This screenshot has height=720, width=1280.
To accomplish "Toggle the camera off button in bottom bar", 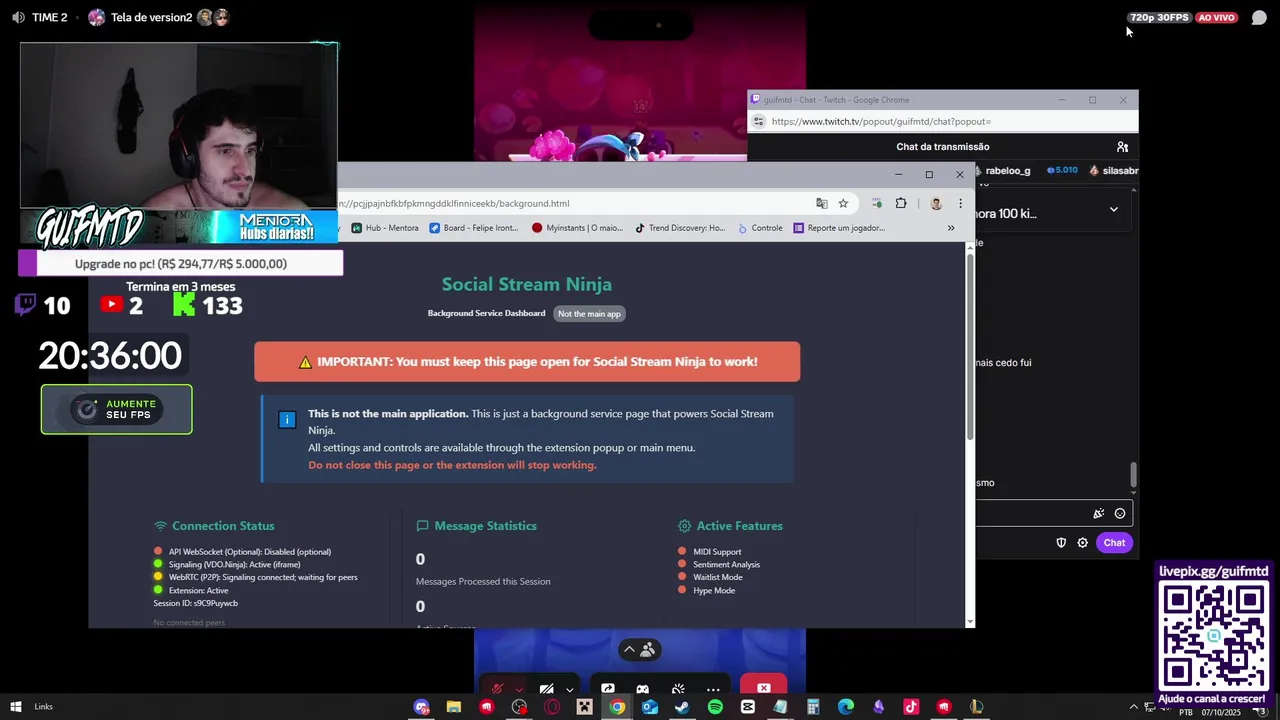I will pyautogui.click(x=546, y=689).
